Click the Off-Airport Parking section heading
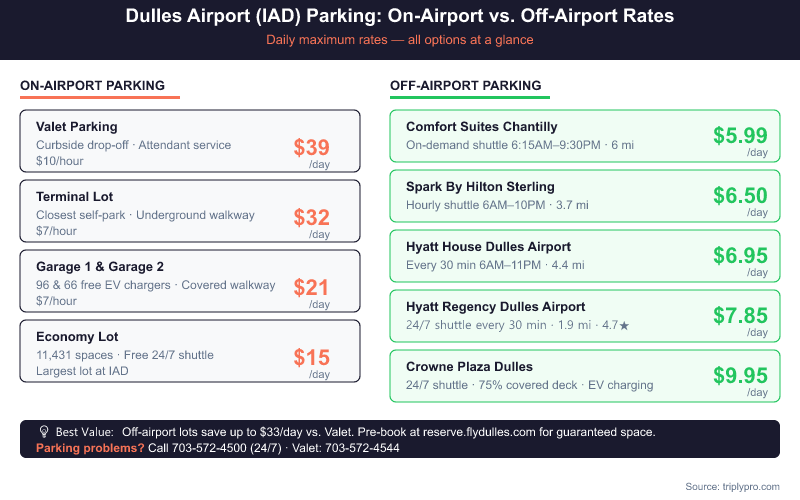 point(465,86)
